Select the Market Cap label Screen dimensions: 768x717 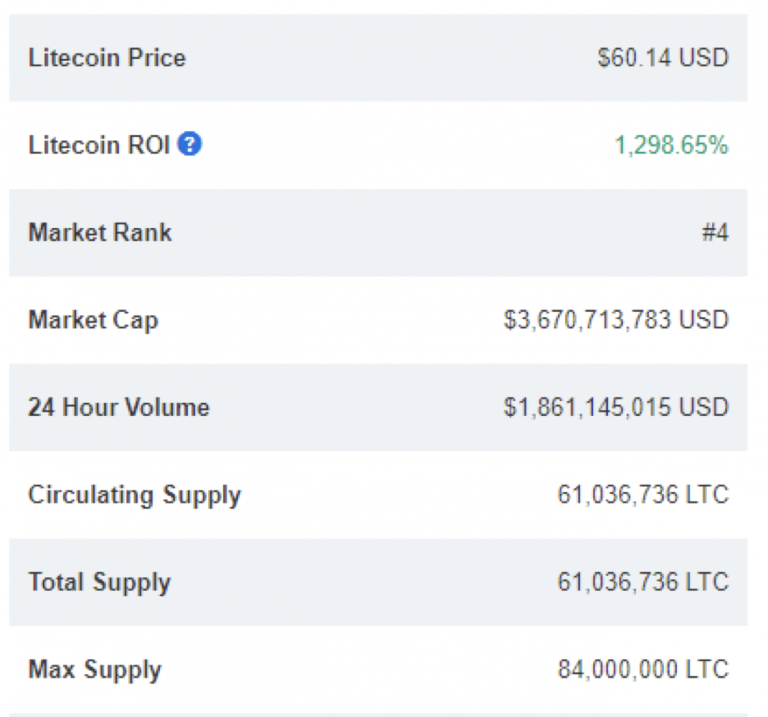pyautogui.click(x=94, y=321)
